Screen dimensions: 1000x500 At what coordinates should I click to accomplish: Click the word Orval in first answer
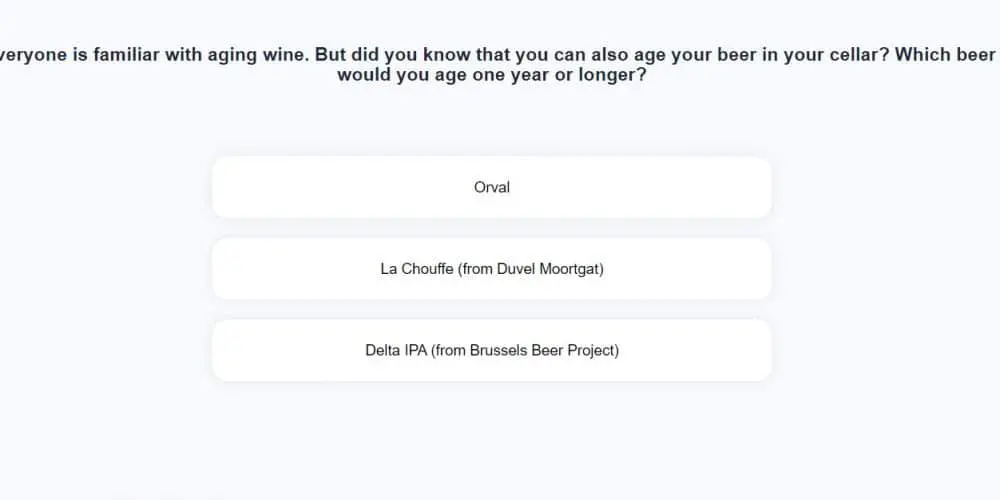[492, 187]
